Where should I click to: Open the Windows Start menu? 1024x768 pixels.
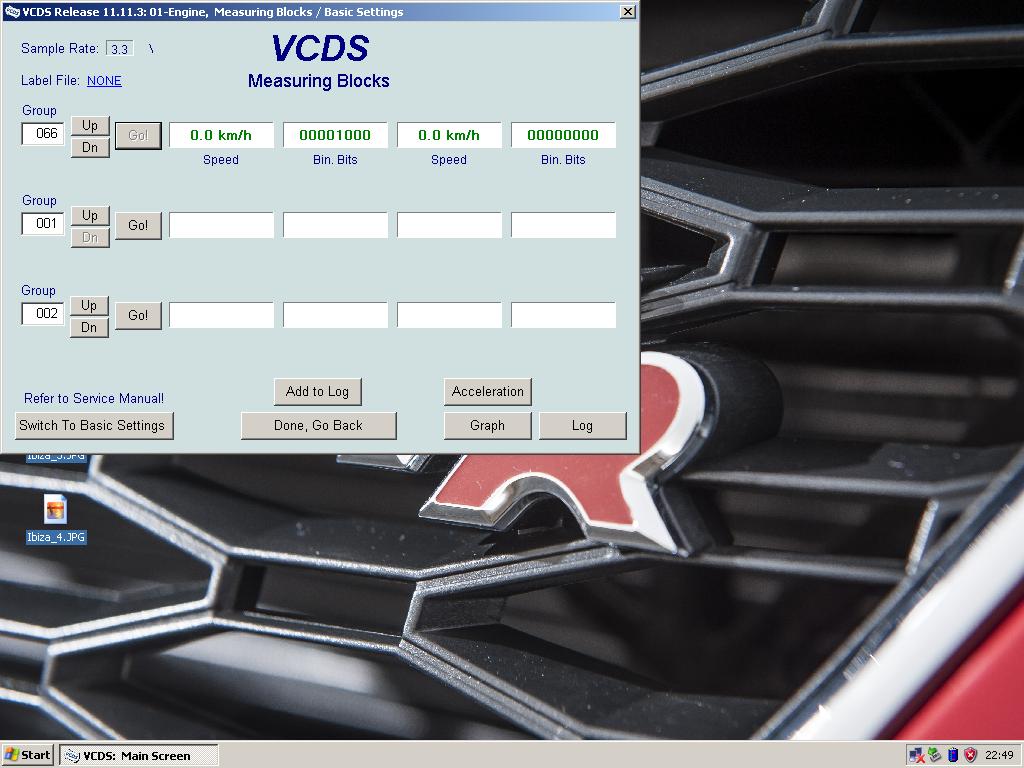point(28,755)
